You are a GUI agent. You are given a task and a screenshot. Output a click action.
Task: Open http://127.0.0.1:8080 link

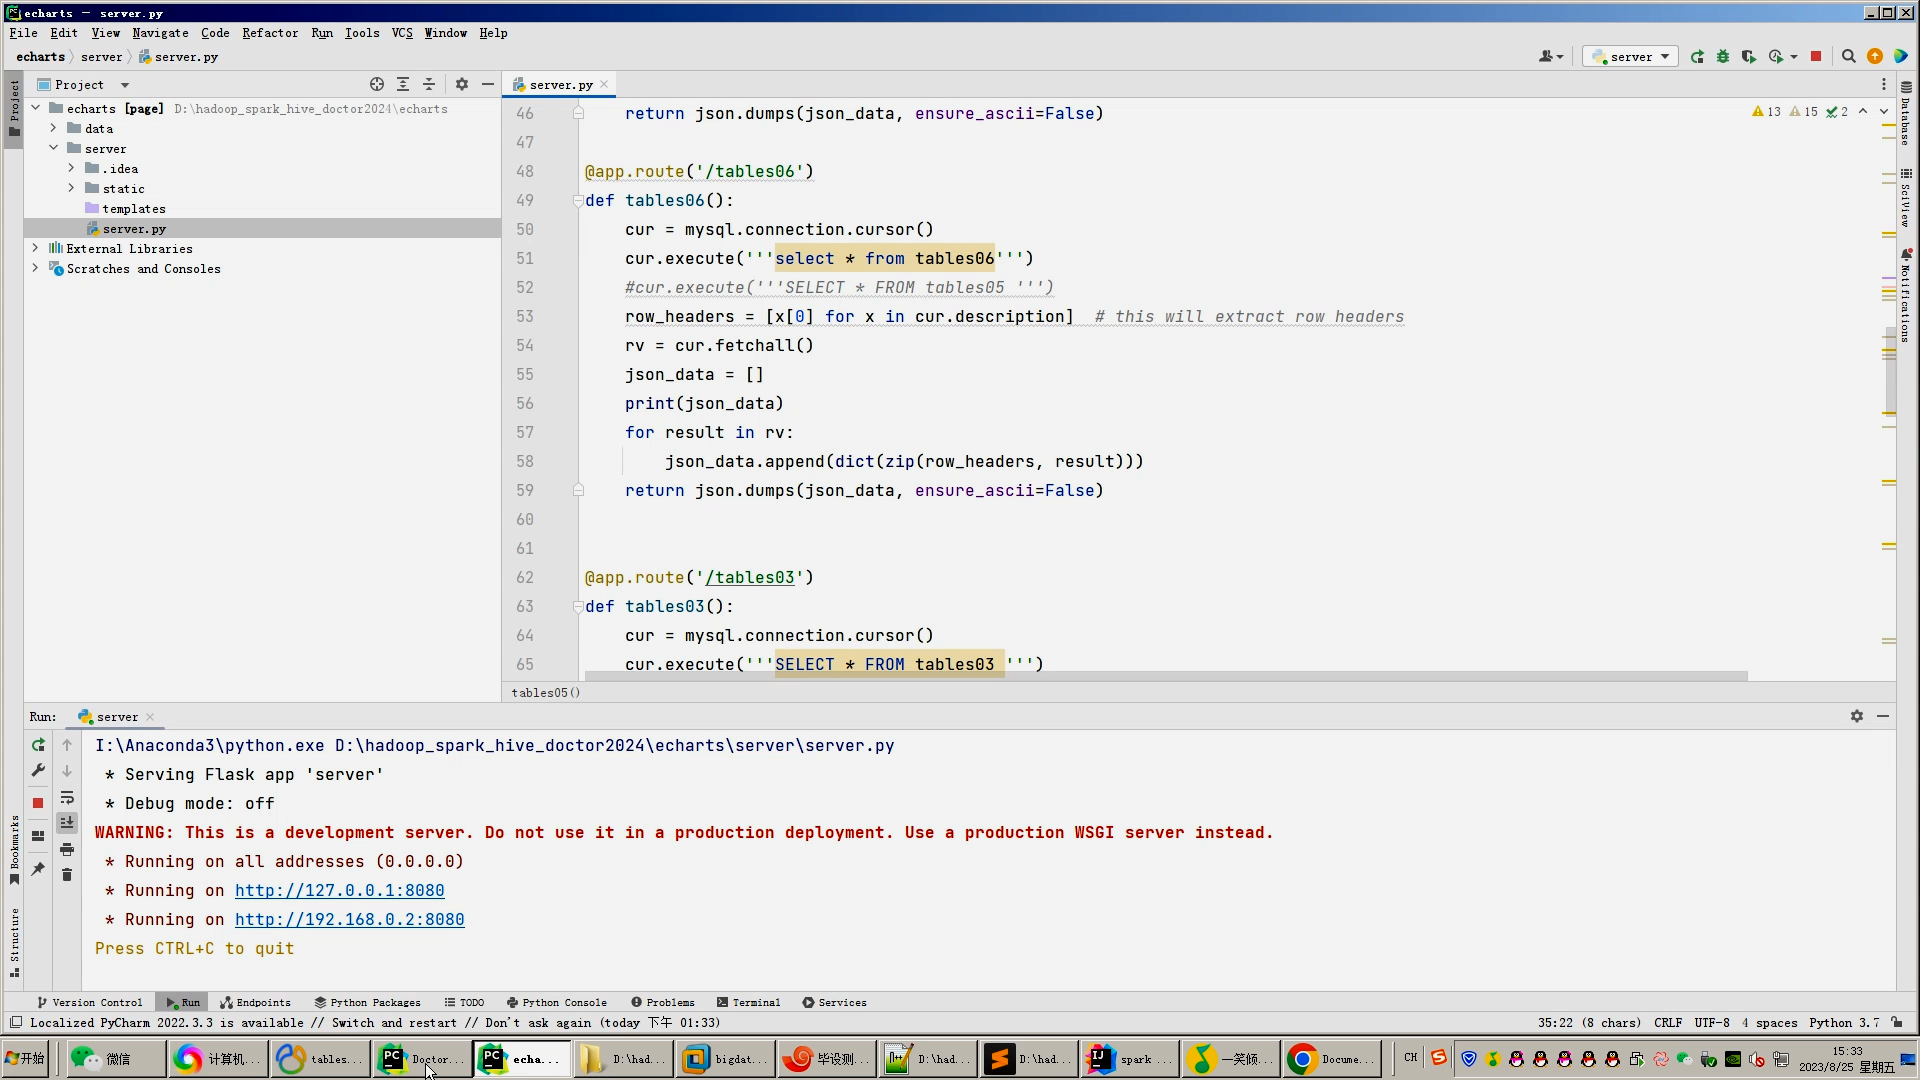[x=340, y=890]
